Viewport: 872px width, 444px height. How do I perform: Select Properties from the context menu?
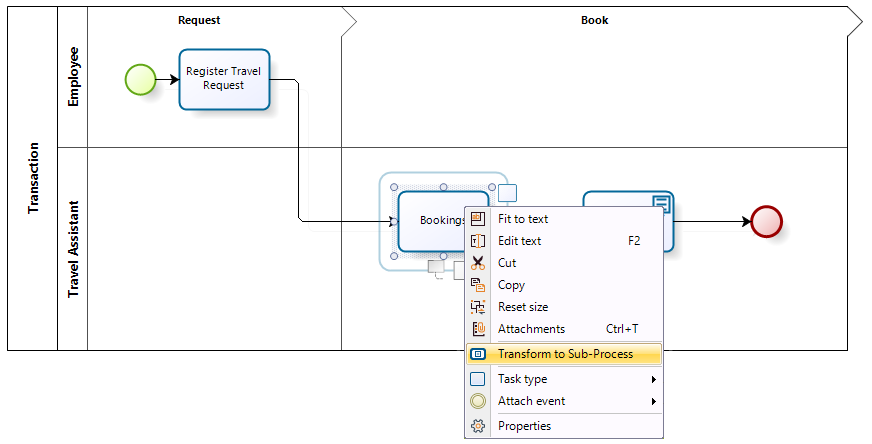click(524, 426)
